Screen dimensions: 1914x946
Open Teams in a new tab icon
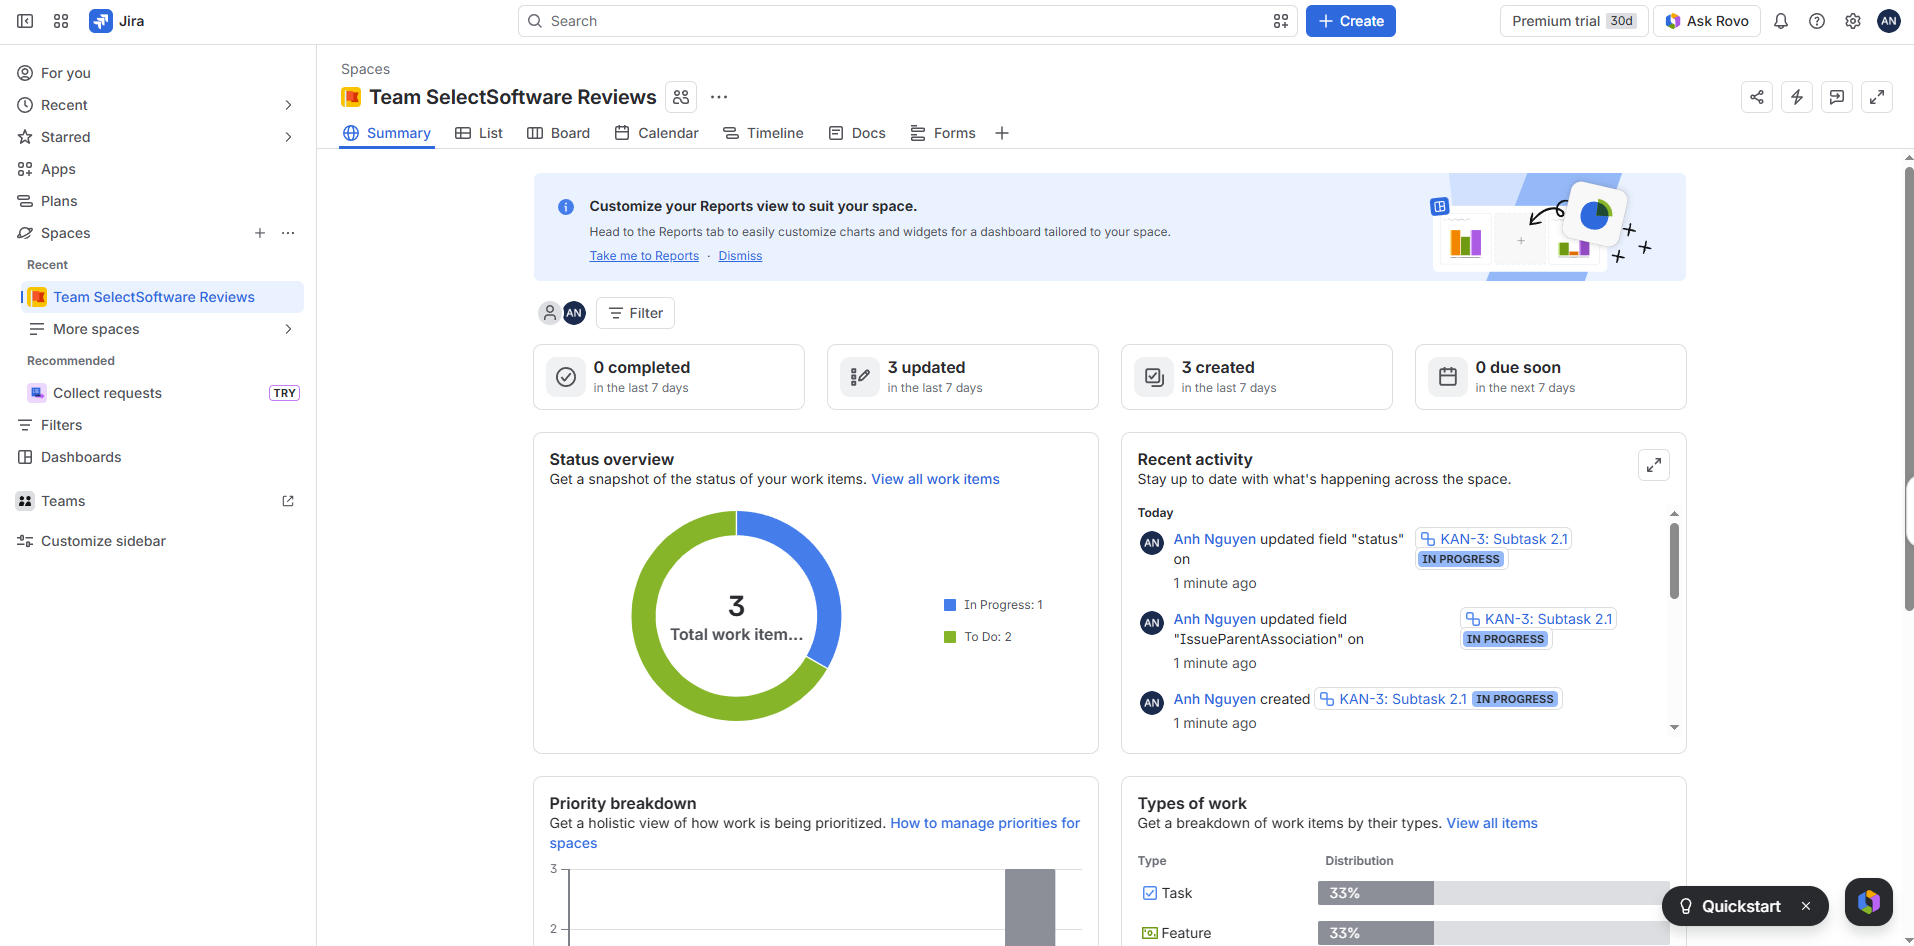pos(288,501)
